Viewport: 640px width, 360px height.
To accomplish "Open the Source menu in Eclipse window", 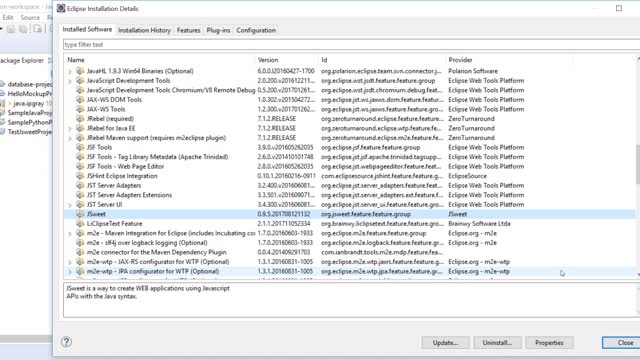I will point(30,18).
